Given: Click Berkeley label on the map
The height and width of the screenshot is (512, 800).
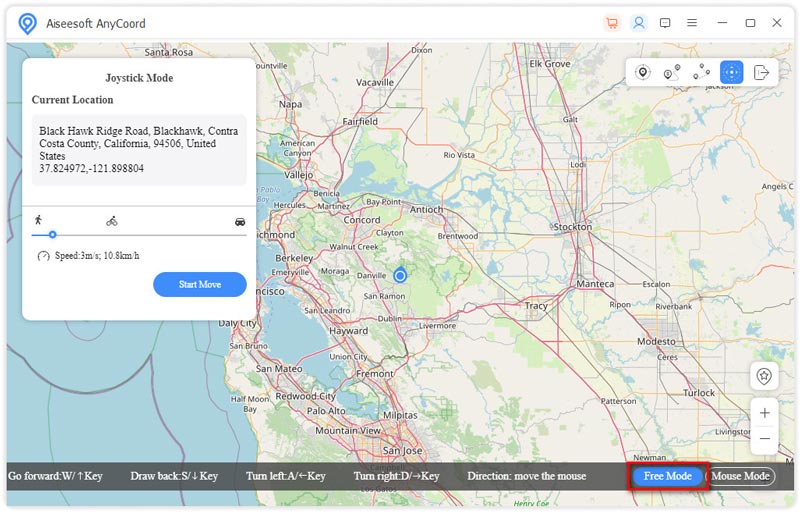Looking at the screenshot, I should tap(294, 258).
